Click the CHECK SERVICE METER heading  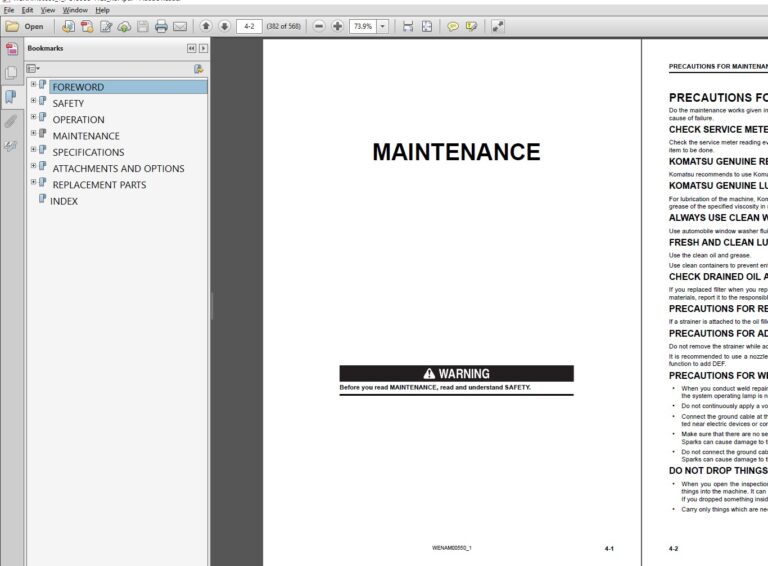click(718, 130)
